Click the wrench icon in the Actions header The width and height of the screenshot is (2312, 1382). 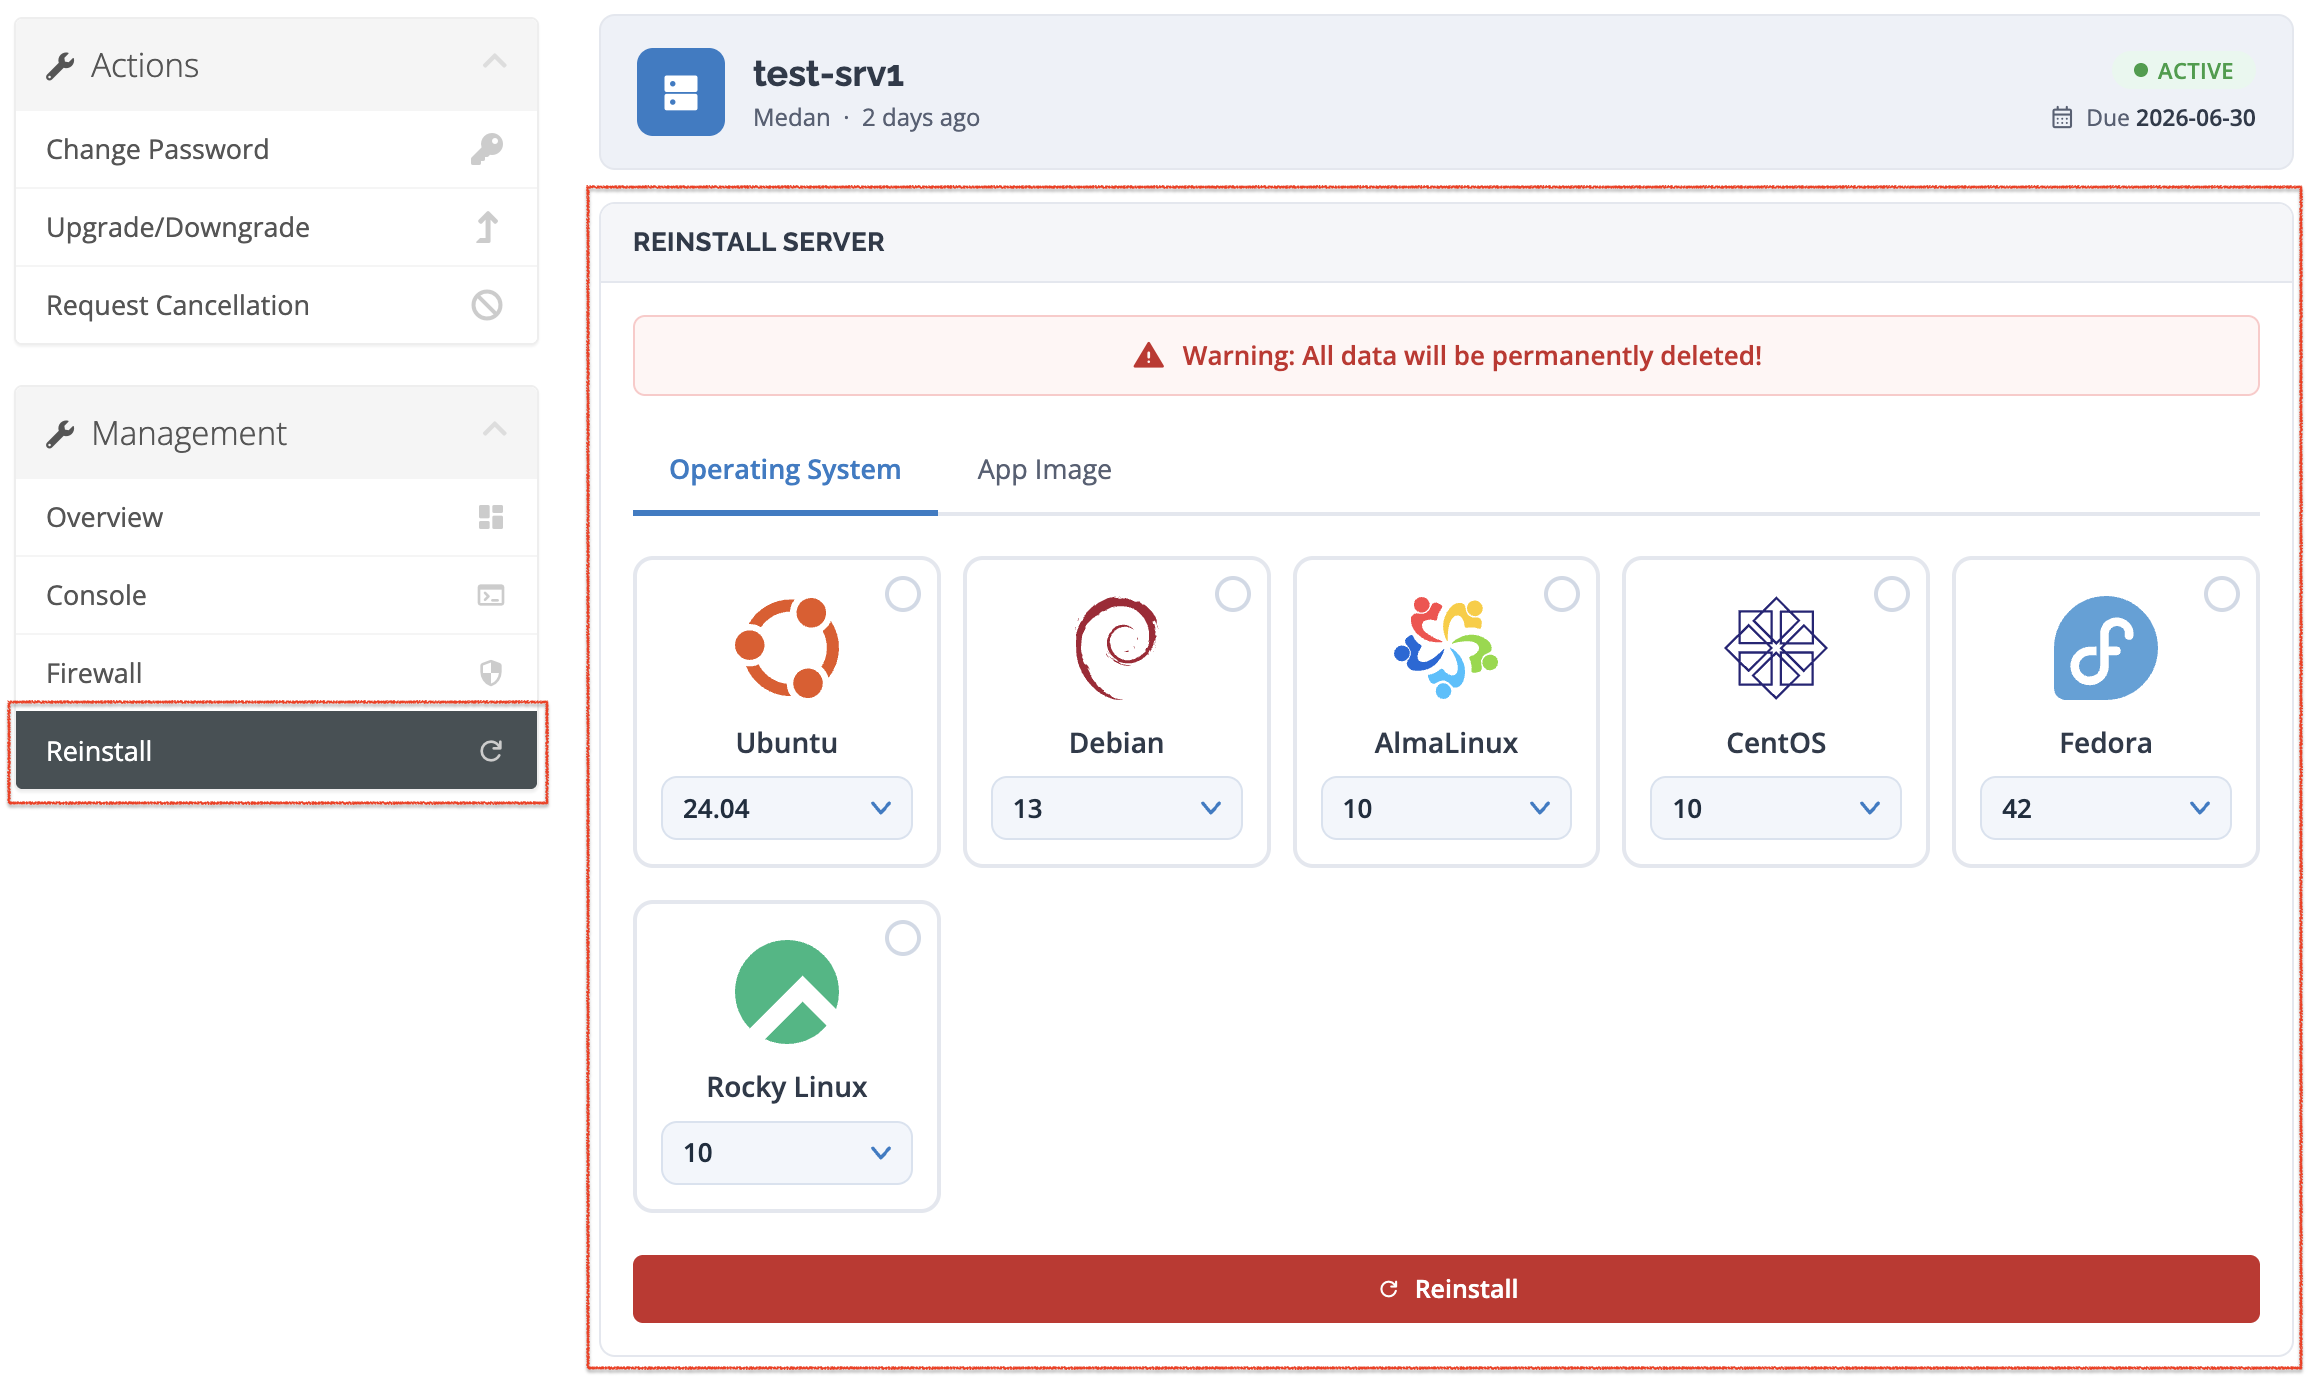(60, 66)
